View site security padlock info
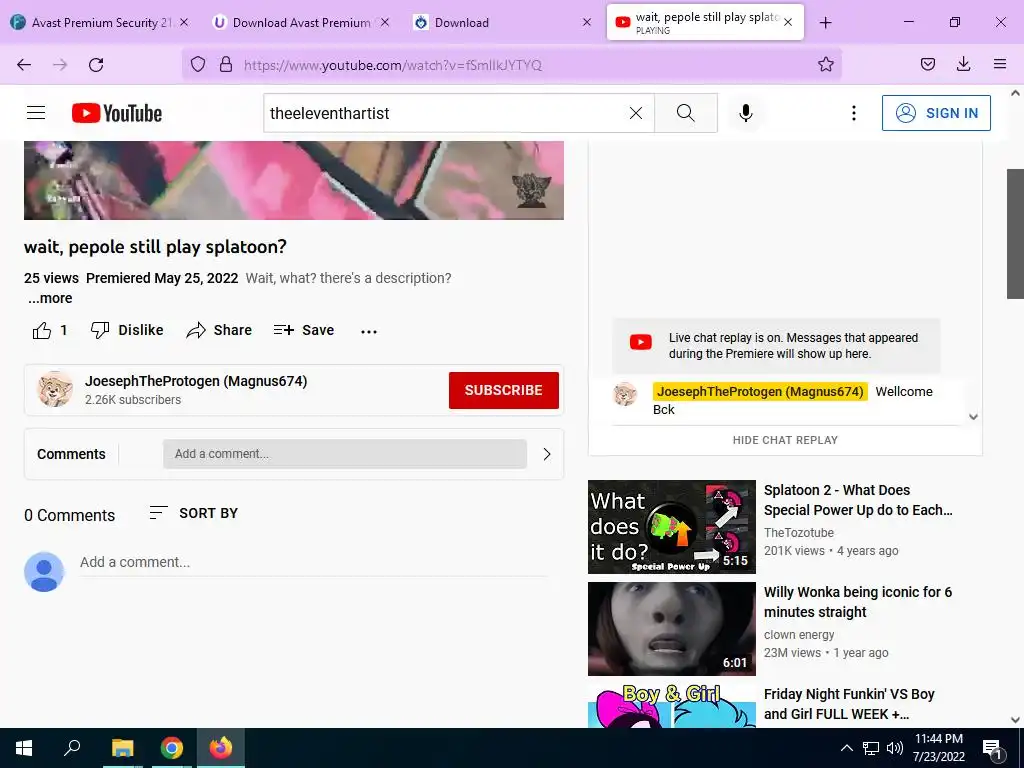Screen dimensions: 1024x768 [x=226, y=64]
